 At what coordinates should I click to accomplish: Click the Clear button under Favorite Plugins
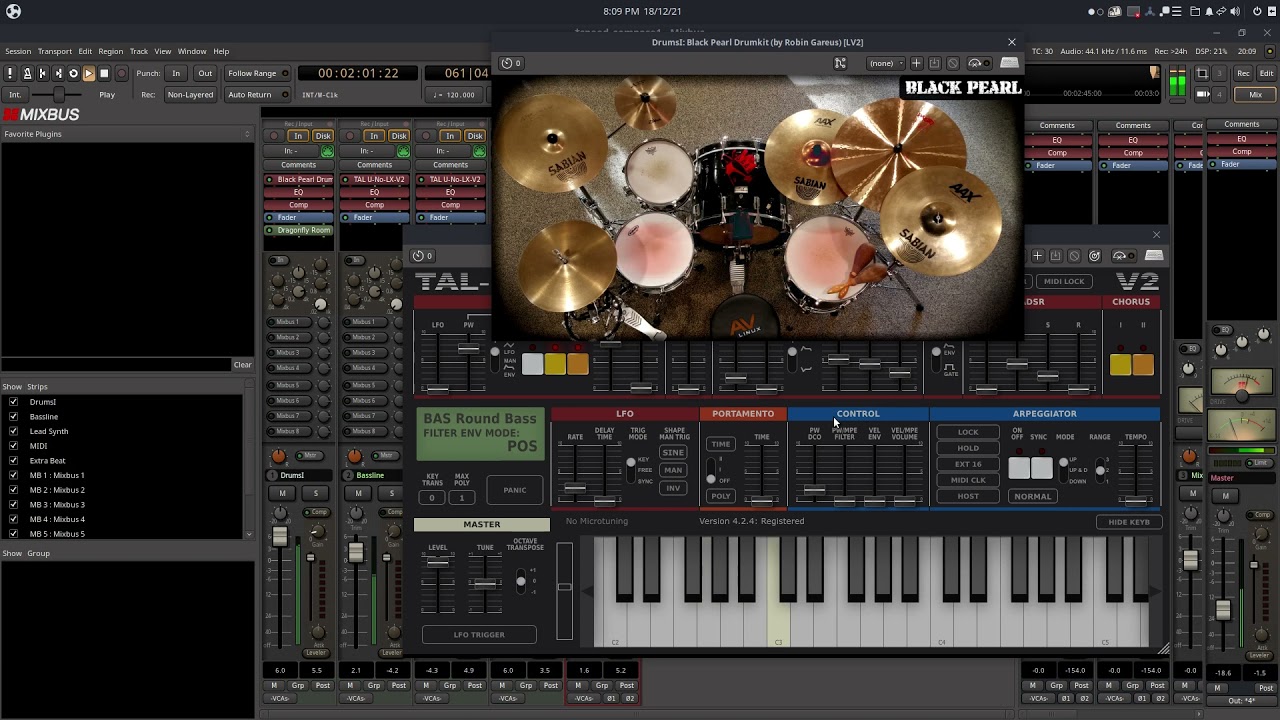coord(243,365)
